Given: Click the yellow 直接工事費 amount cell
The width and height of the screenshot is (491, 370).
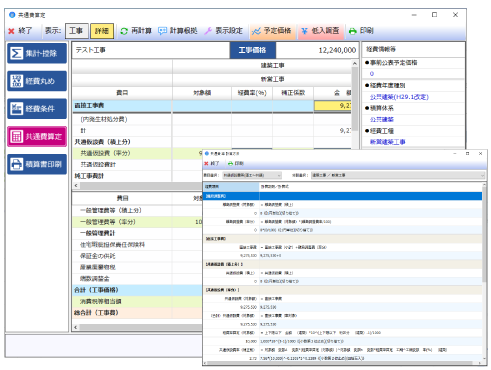Looking at the screenshot, I should coord(333,106).
